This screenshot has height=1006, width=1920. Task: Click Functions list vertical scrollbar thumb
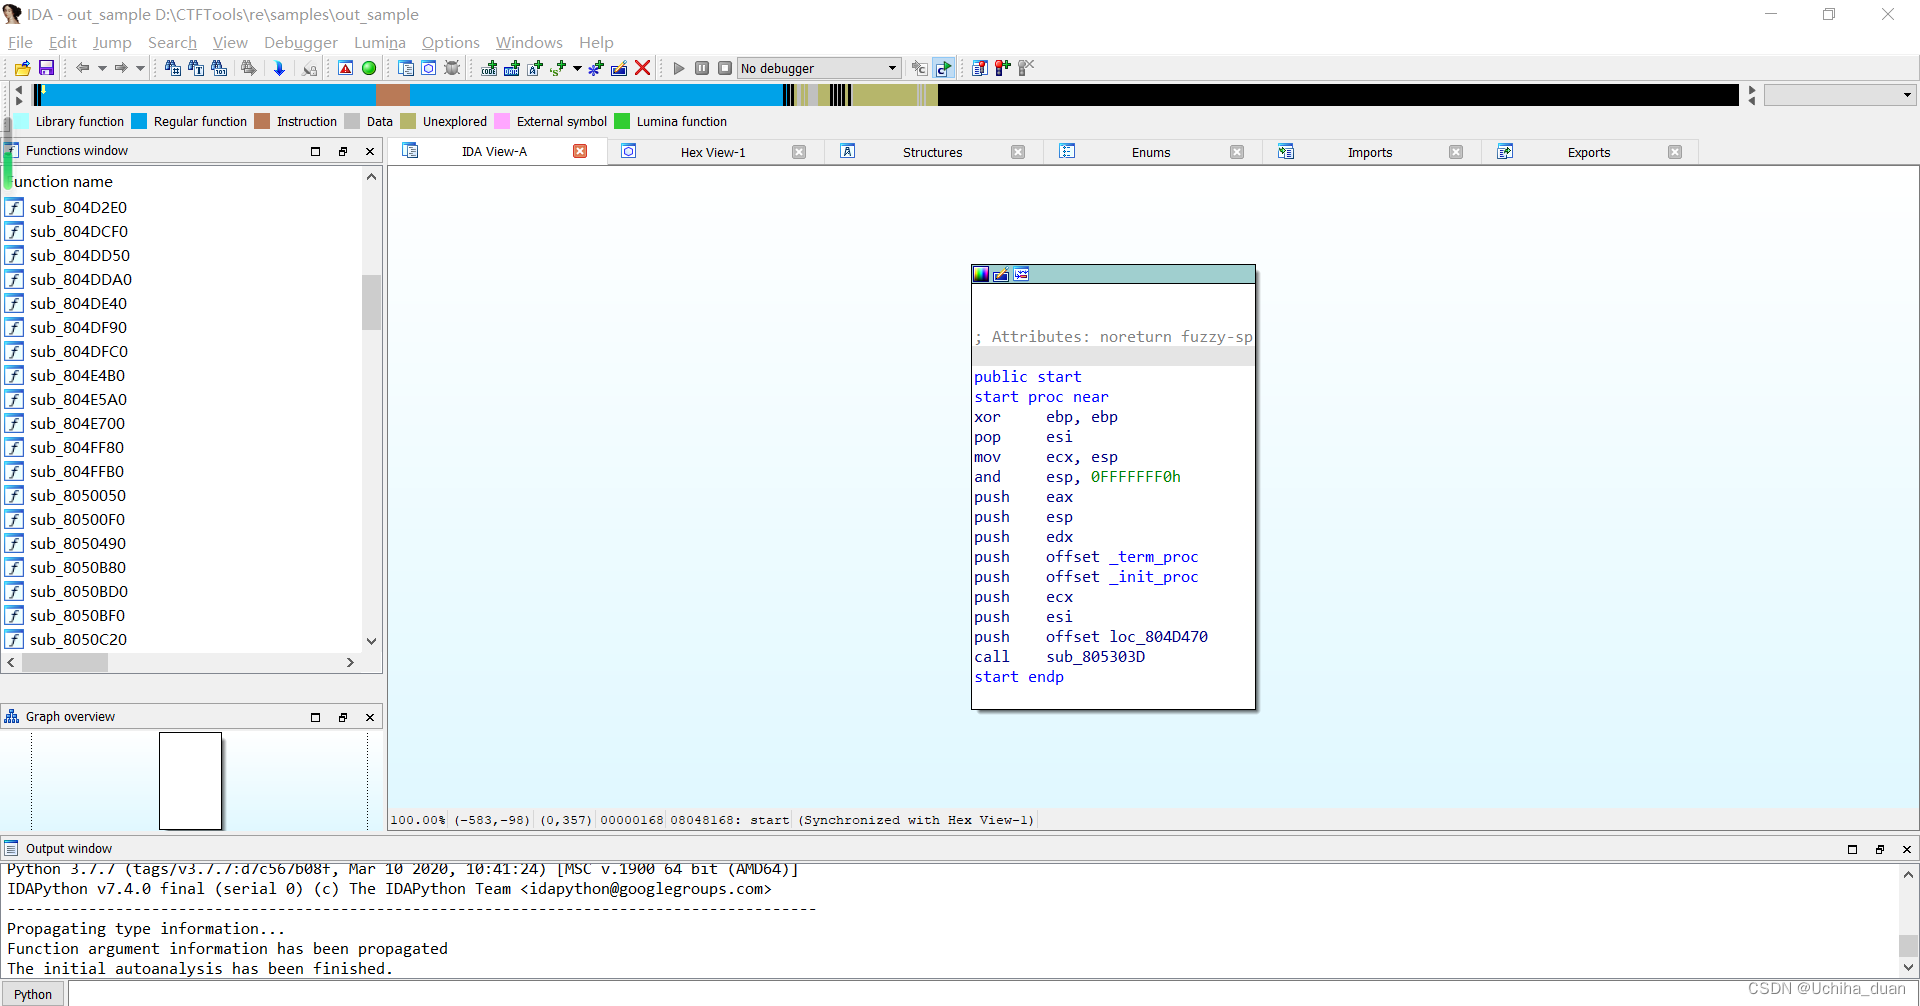coord(371,302)
